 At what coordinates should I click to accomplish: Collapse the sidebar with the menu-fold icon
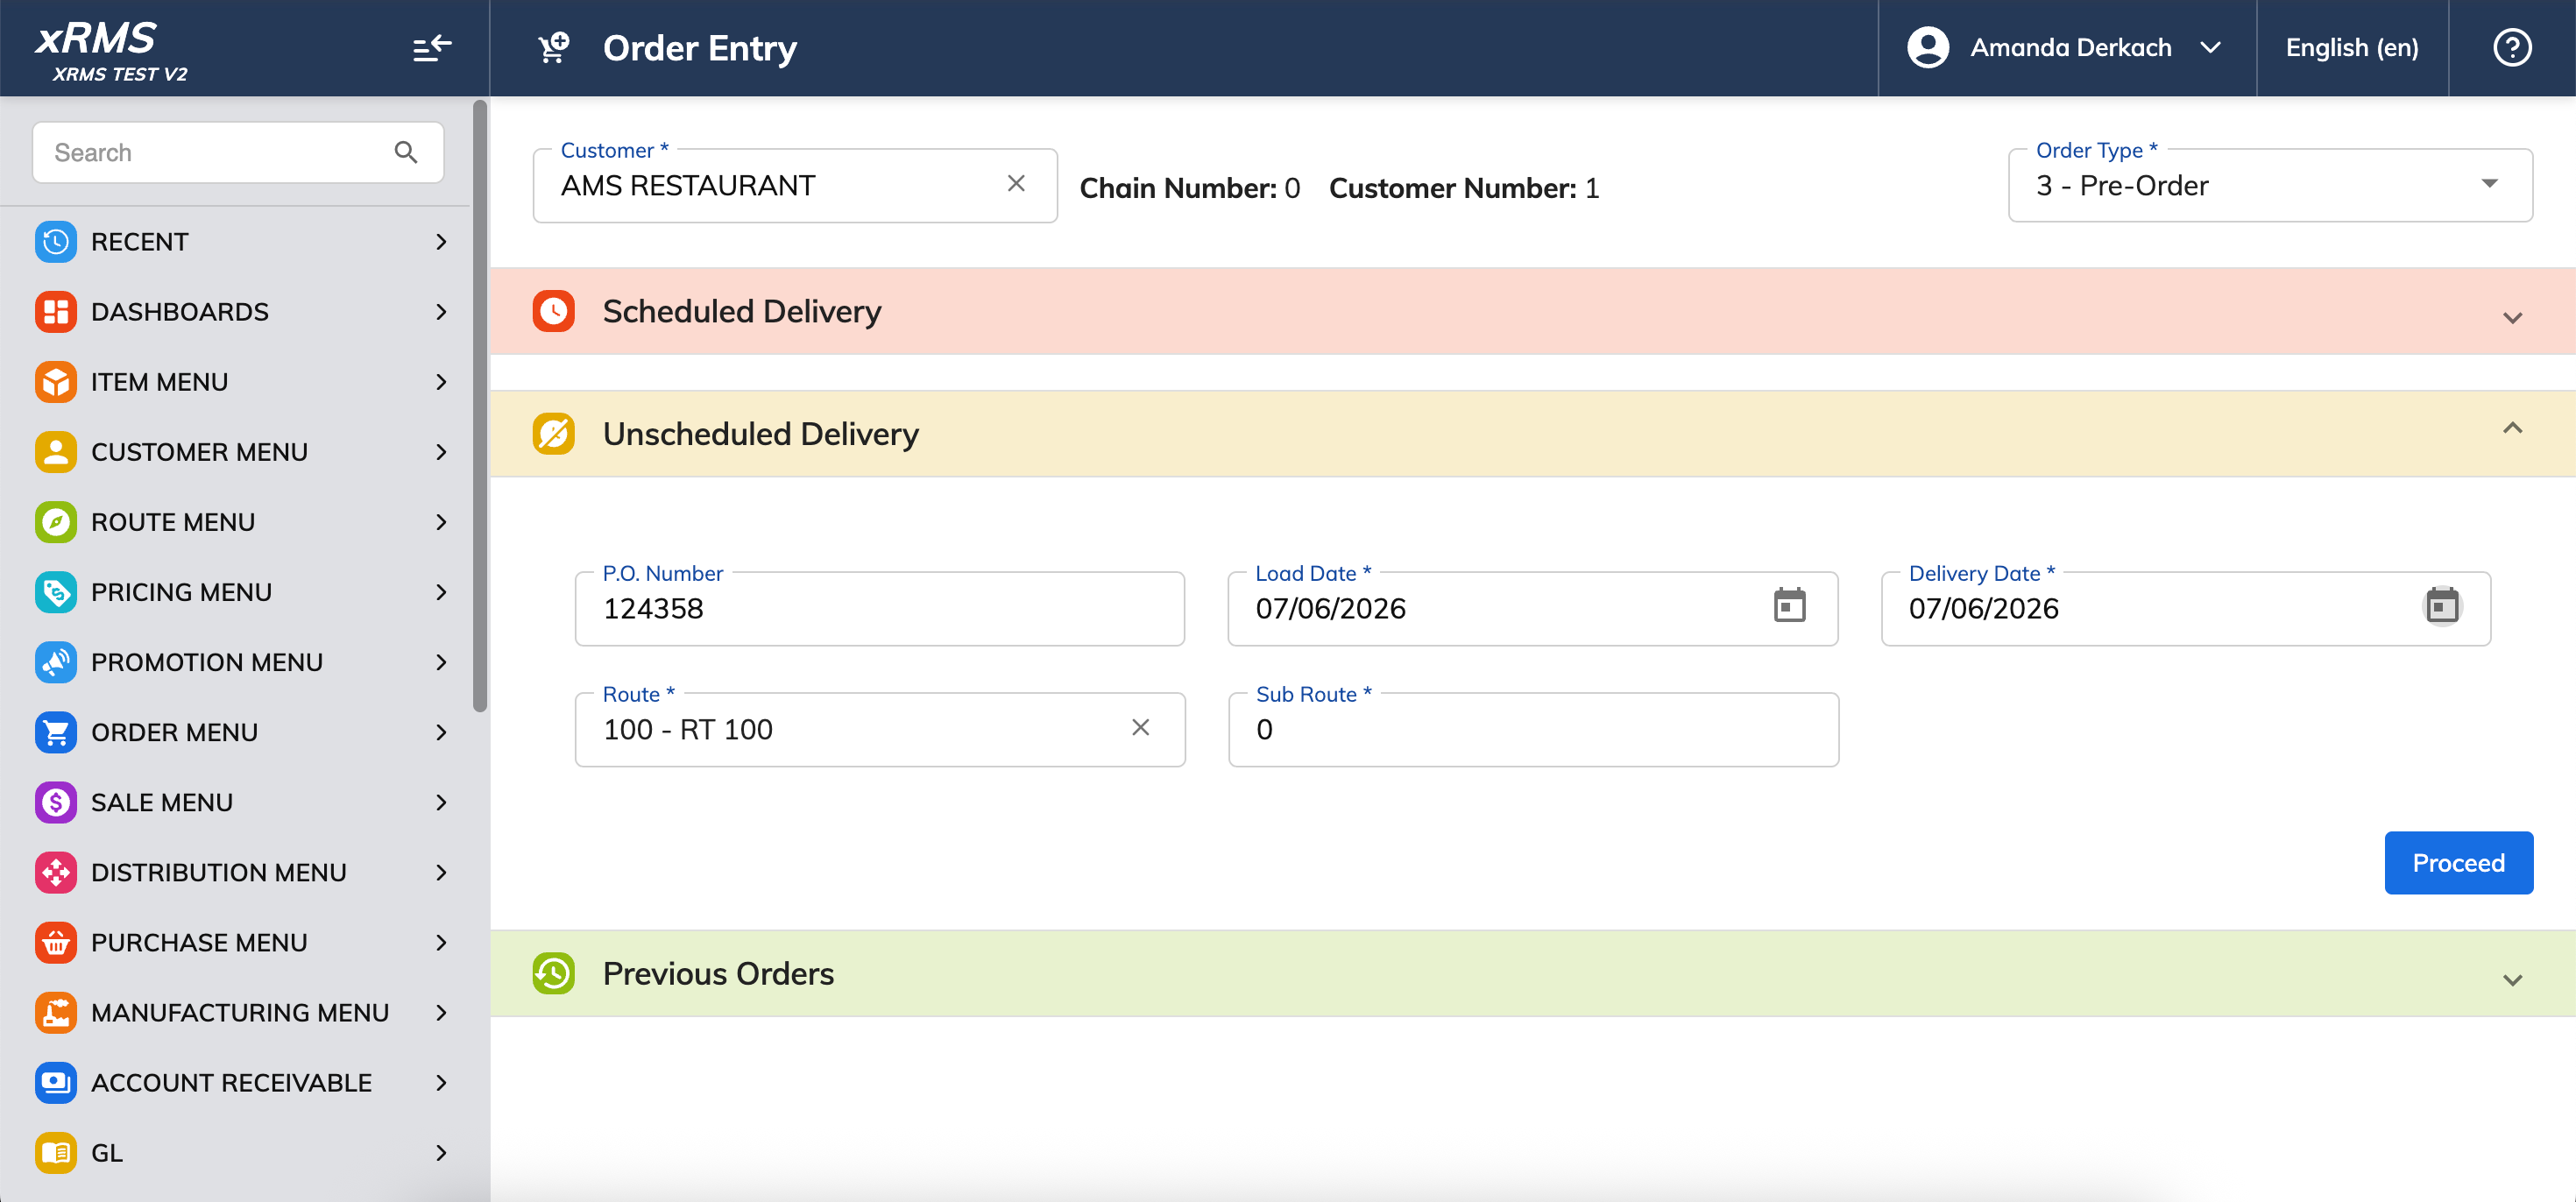pos(432,47)
